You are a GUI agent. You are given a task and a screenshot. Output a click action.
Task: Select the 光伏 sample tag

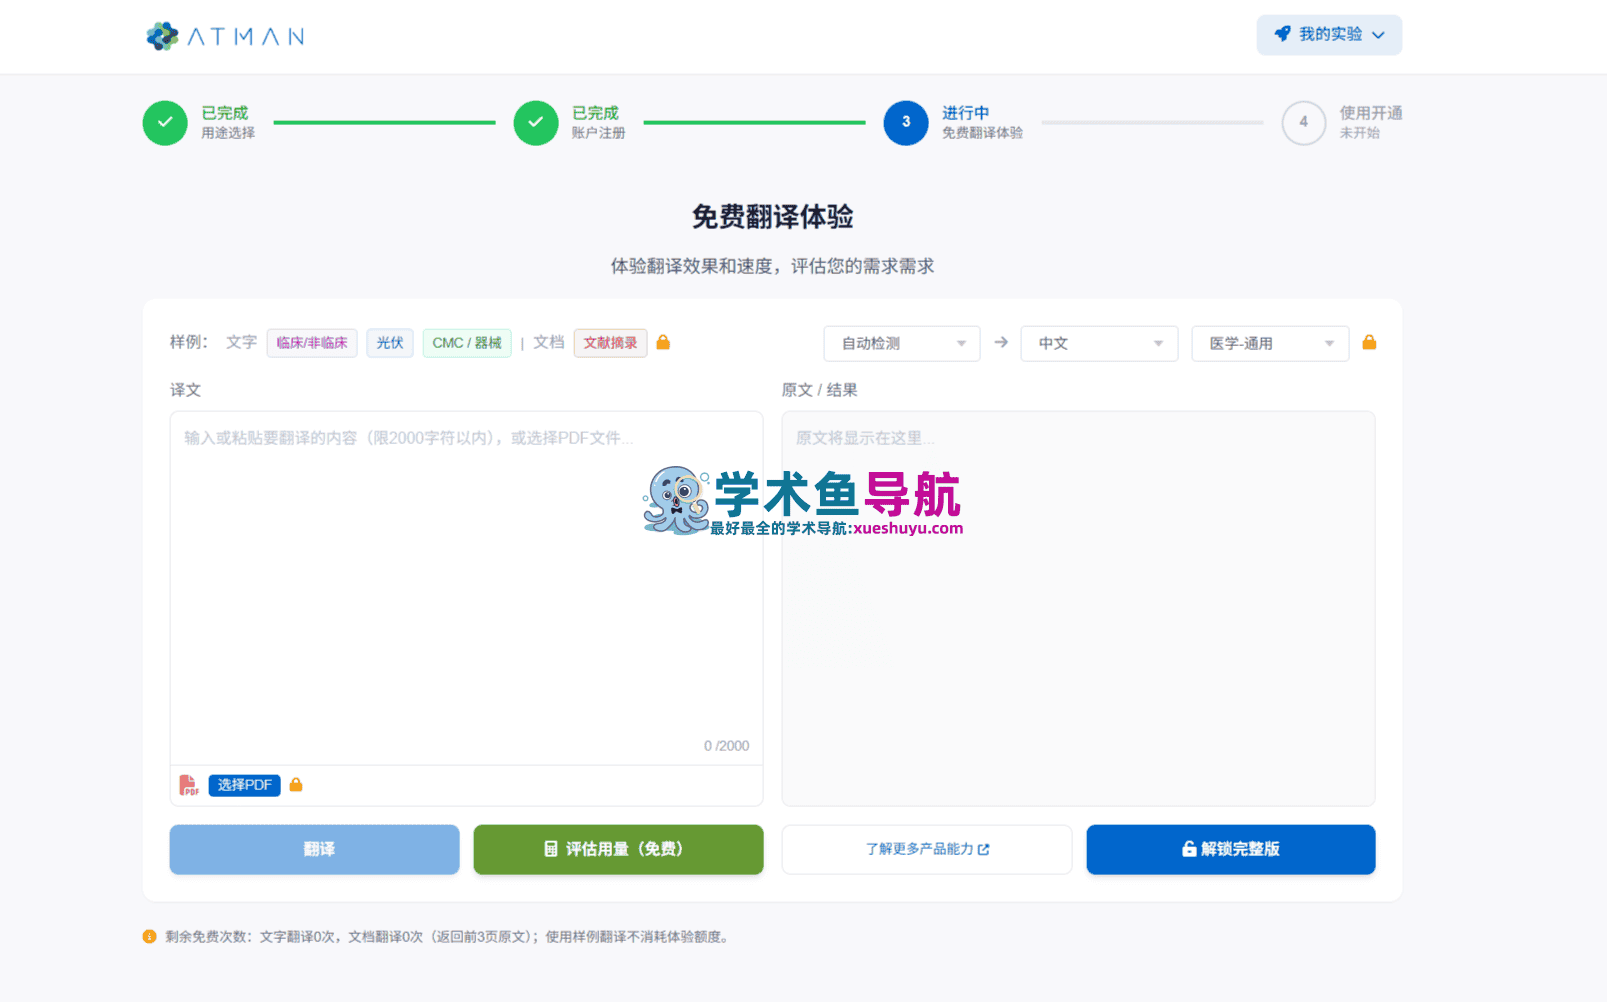tap(390, 343)
